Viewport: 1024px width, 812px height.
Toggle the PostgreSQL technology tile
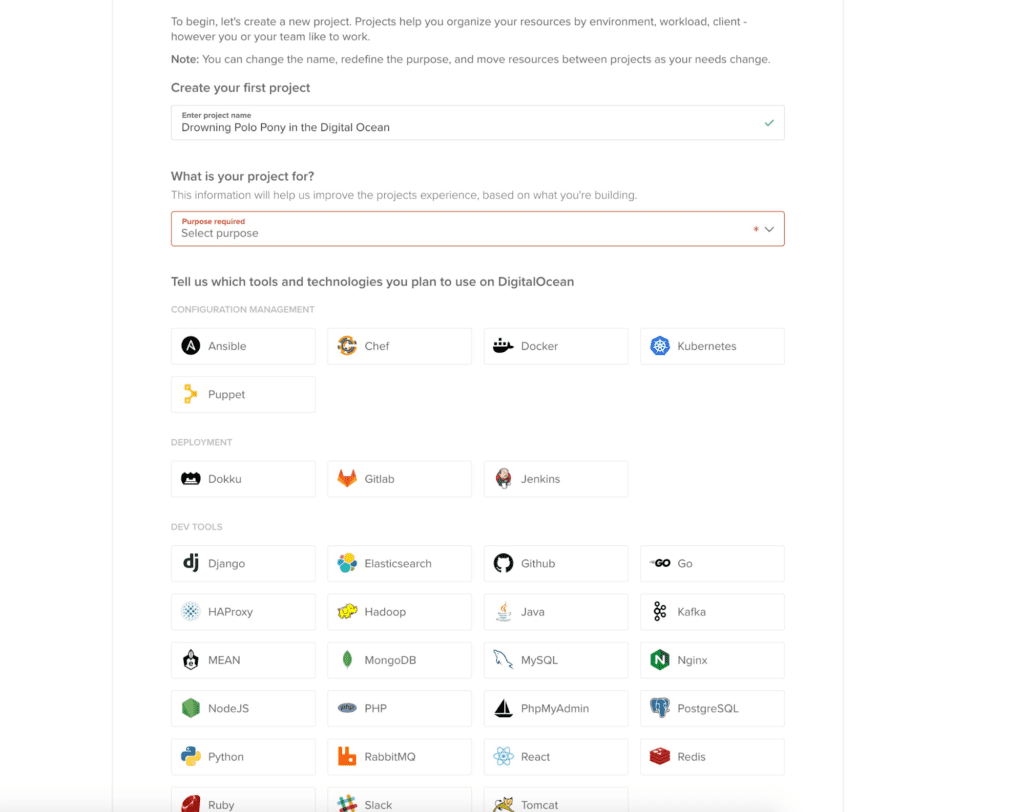[712, 708]
